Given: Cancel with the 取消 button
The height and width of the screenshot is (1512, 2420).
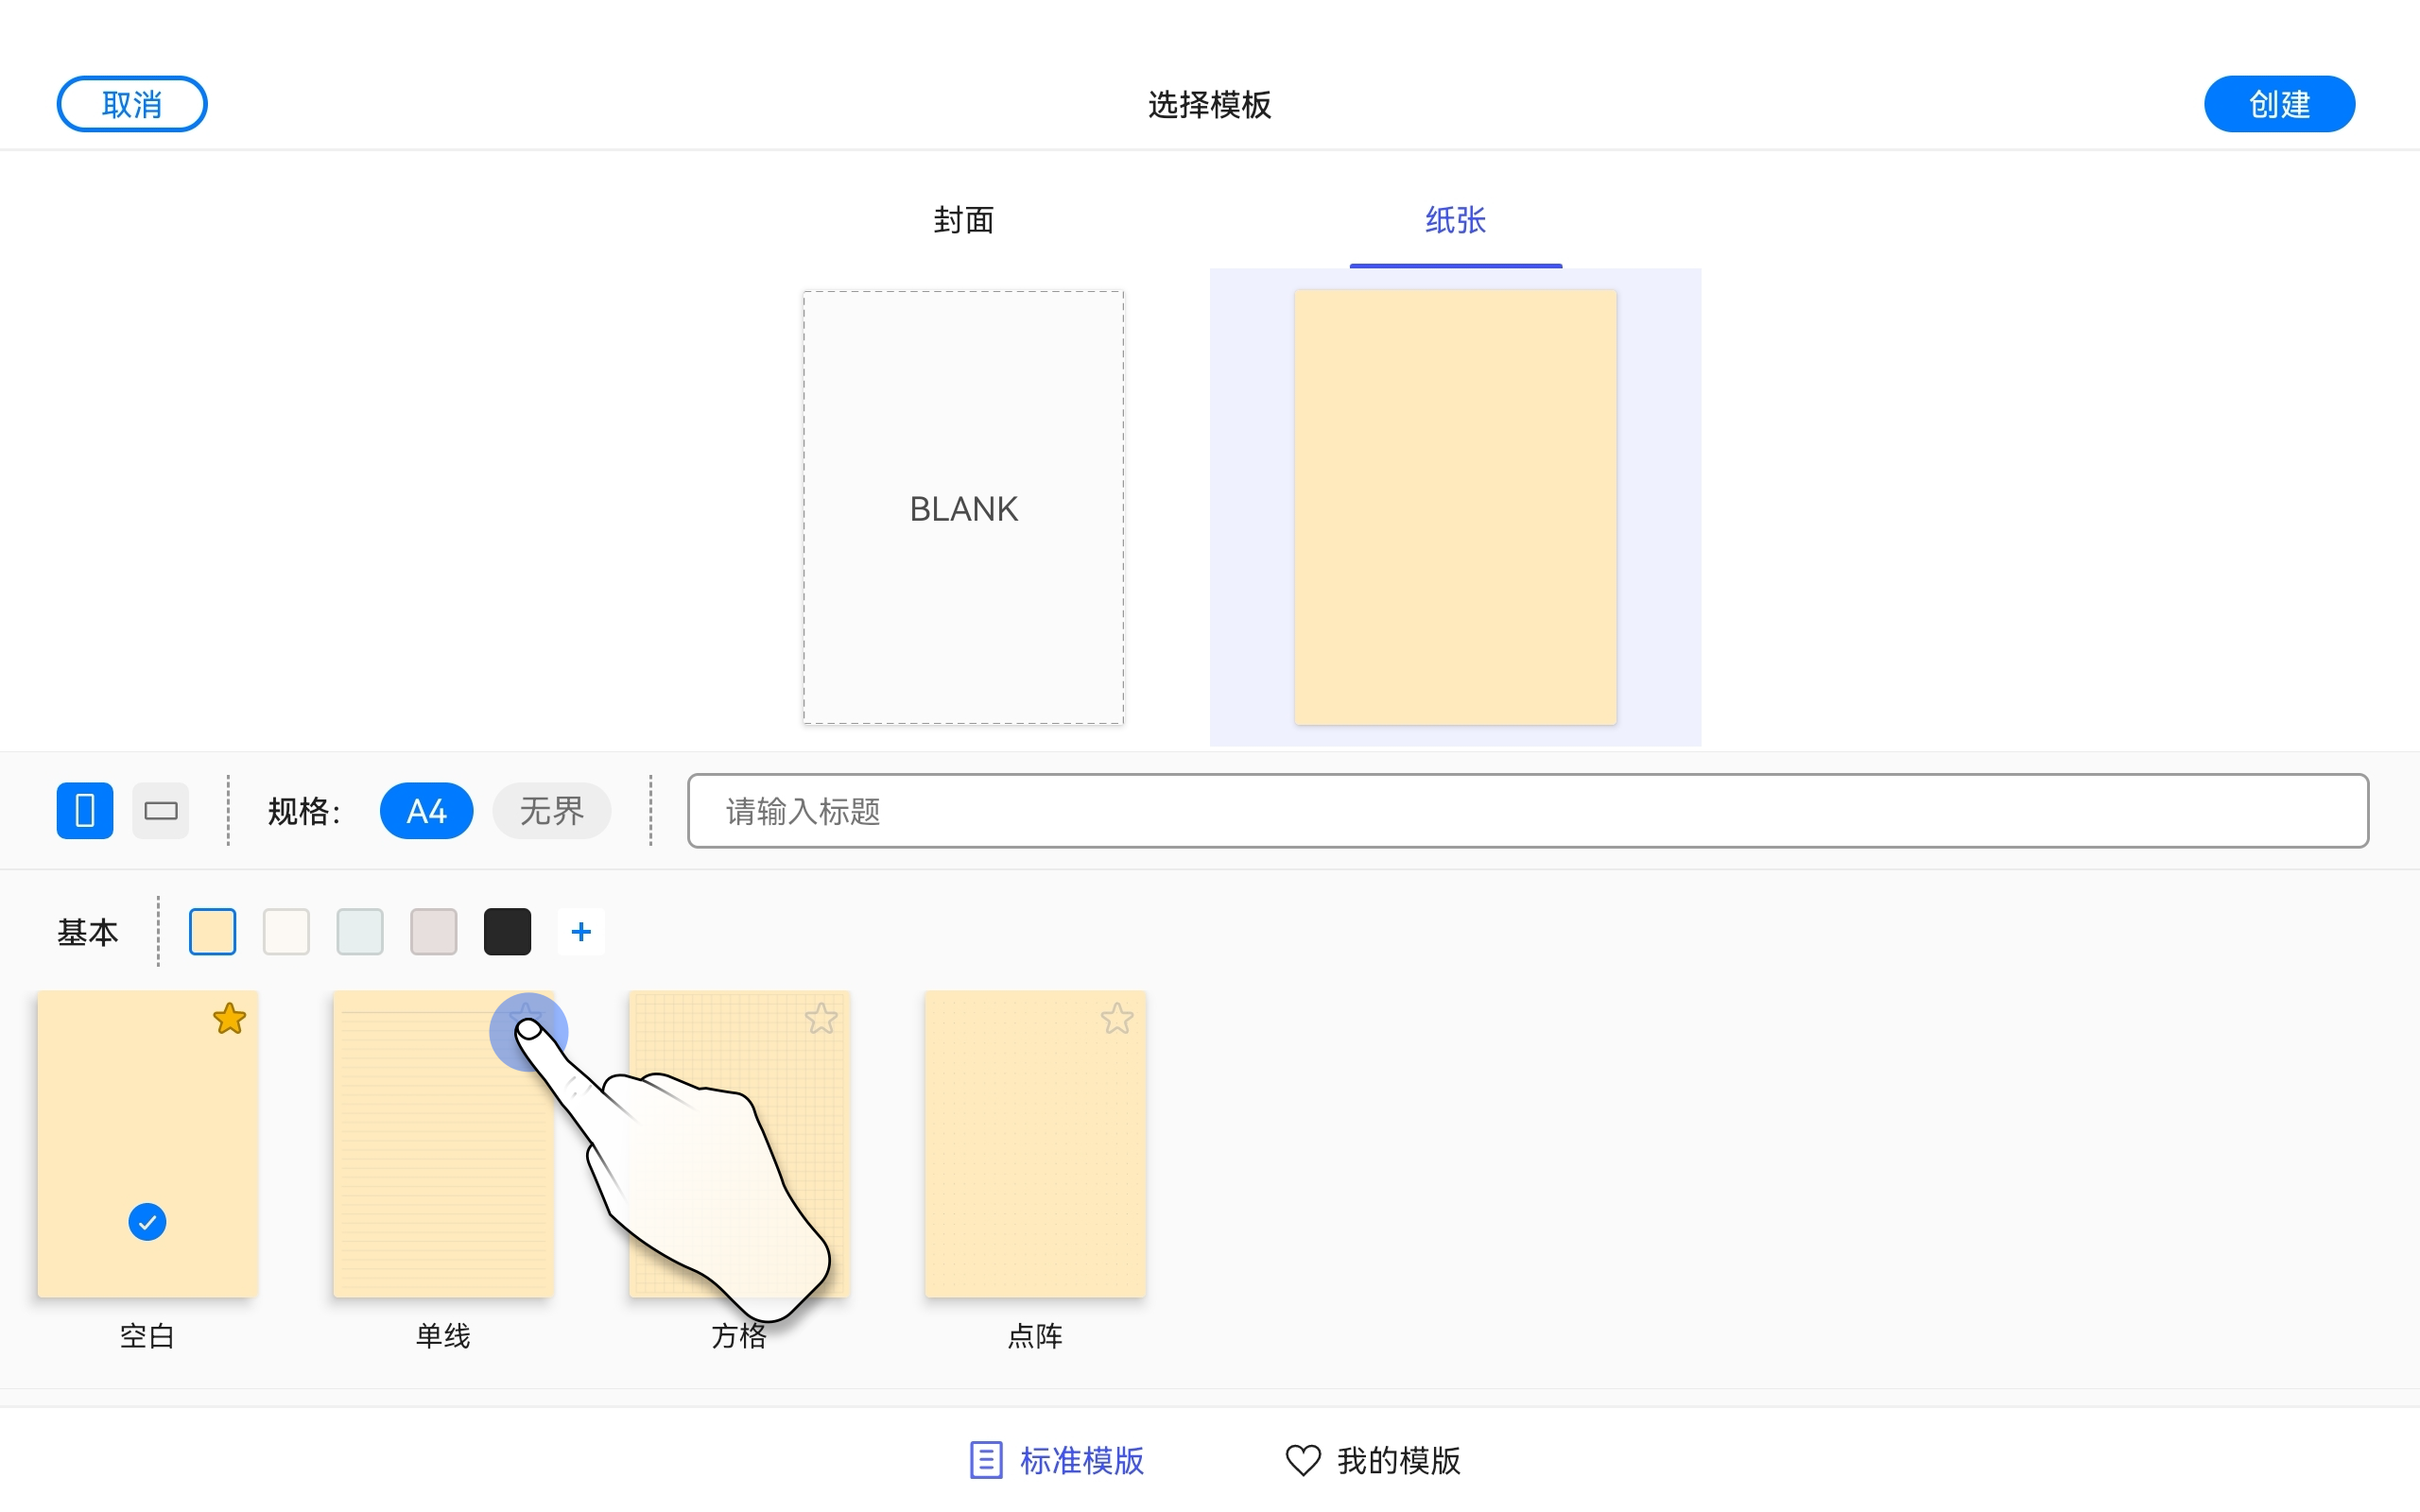Looking at the screenshot, I should pos(132,104).
